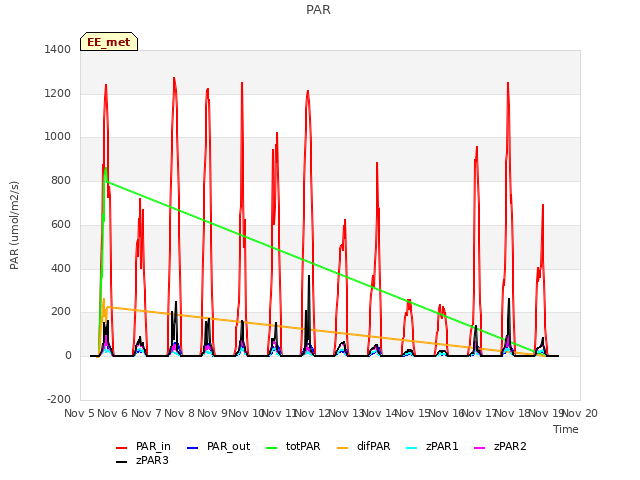Image resolution: width=640 pixels, height=480 pixels.
Task: Click the 400 y-axis tick label
Action: pyautogui.click(x=61, y=268)
